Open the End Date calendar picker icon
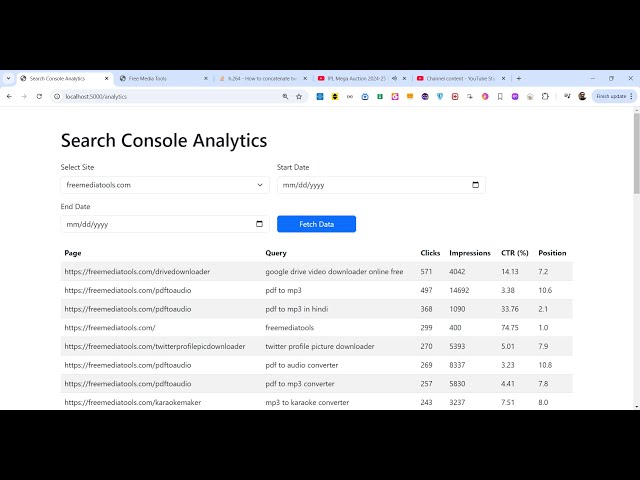This screenshot has width=640, height=480. click(259, 224)
